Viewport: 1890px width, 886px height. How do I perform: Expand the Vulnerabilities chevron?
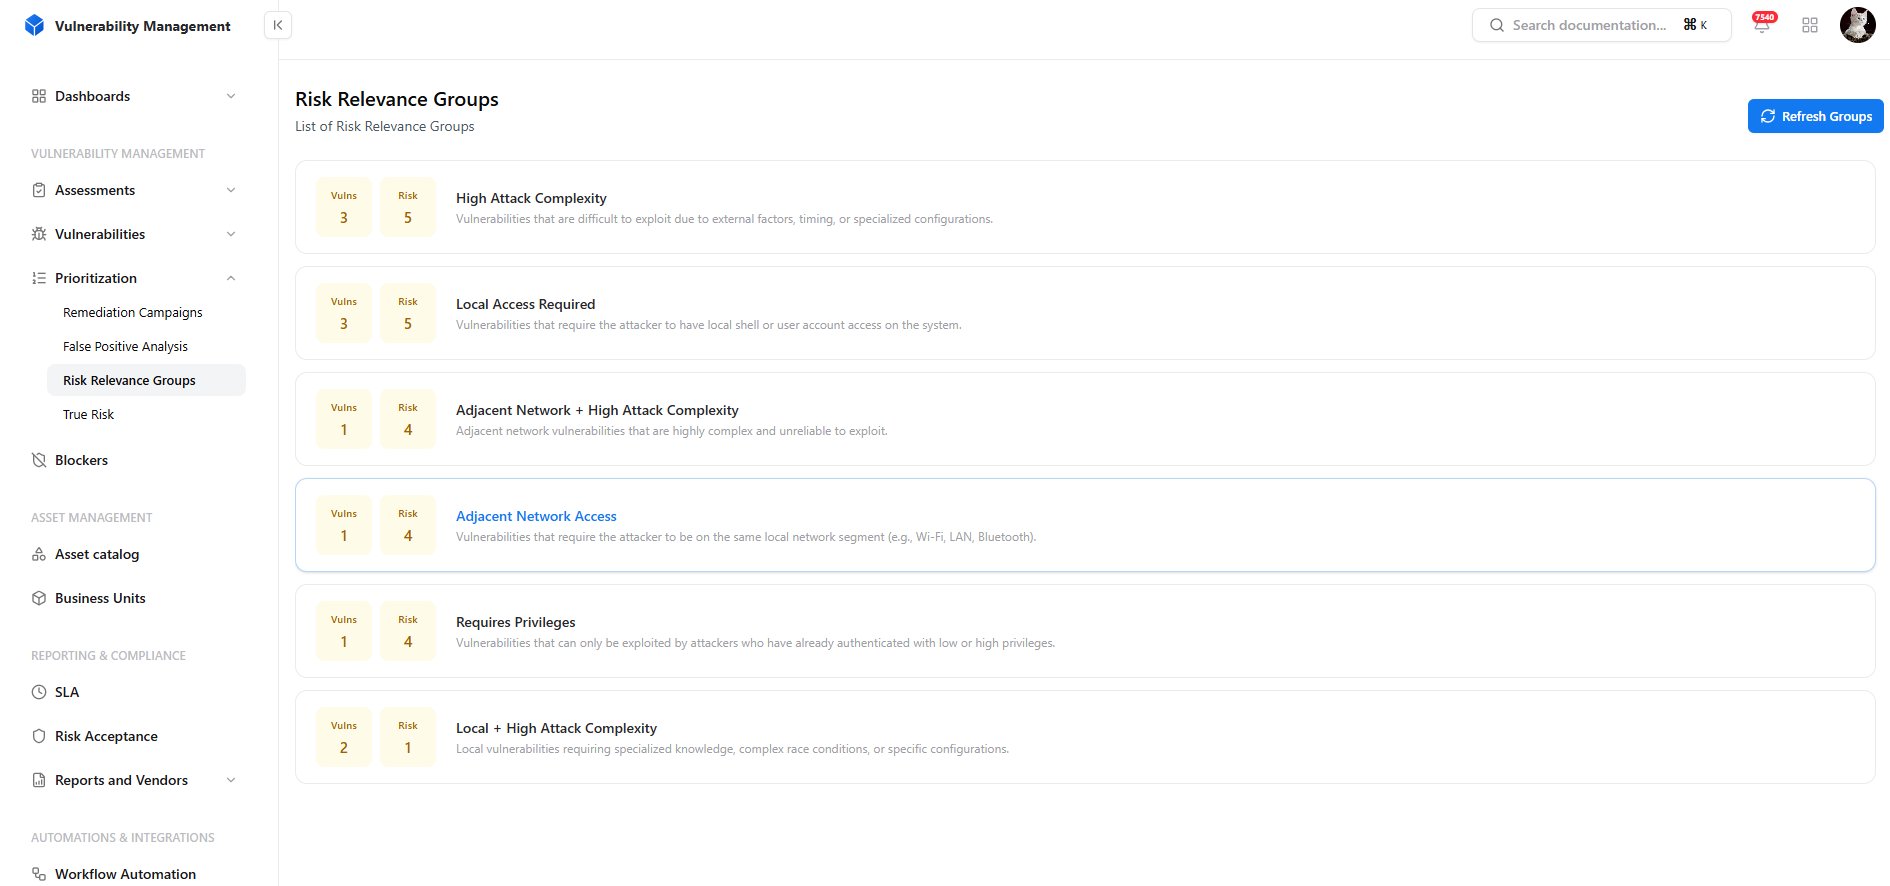click(231, 234)
